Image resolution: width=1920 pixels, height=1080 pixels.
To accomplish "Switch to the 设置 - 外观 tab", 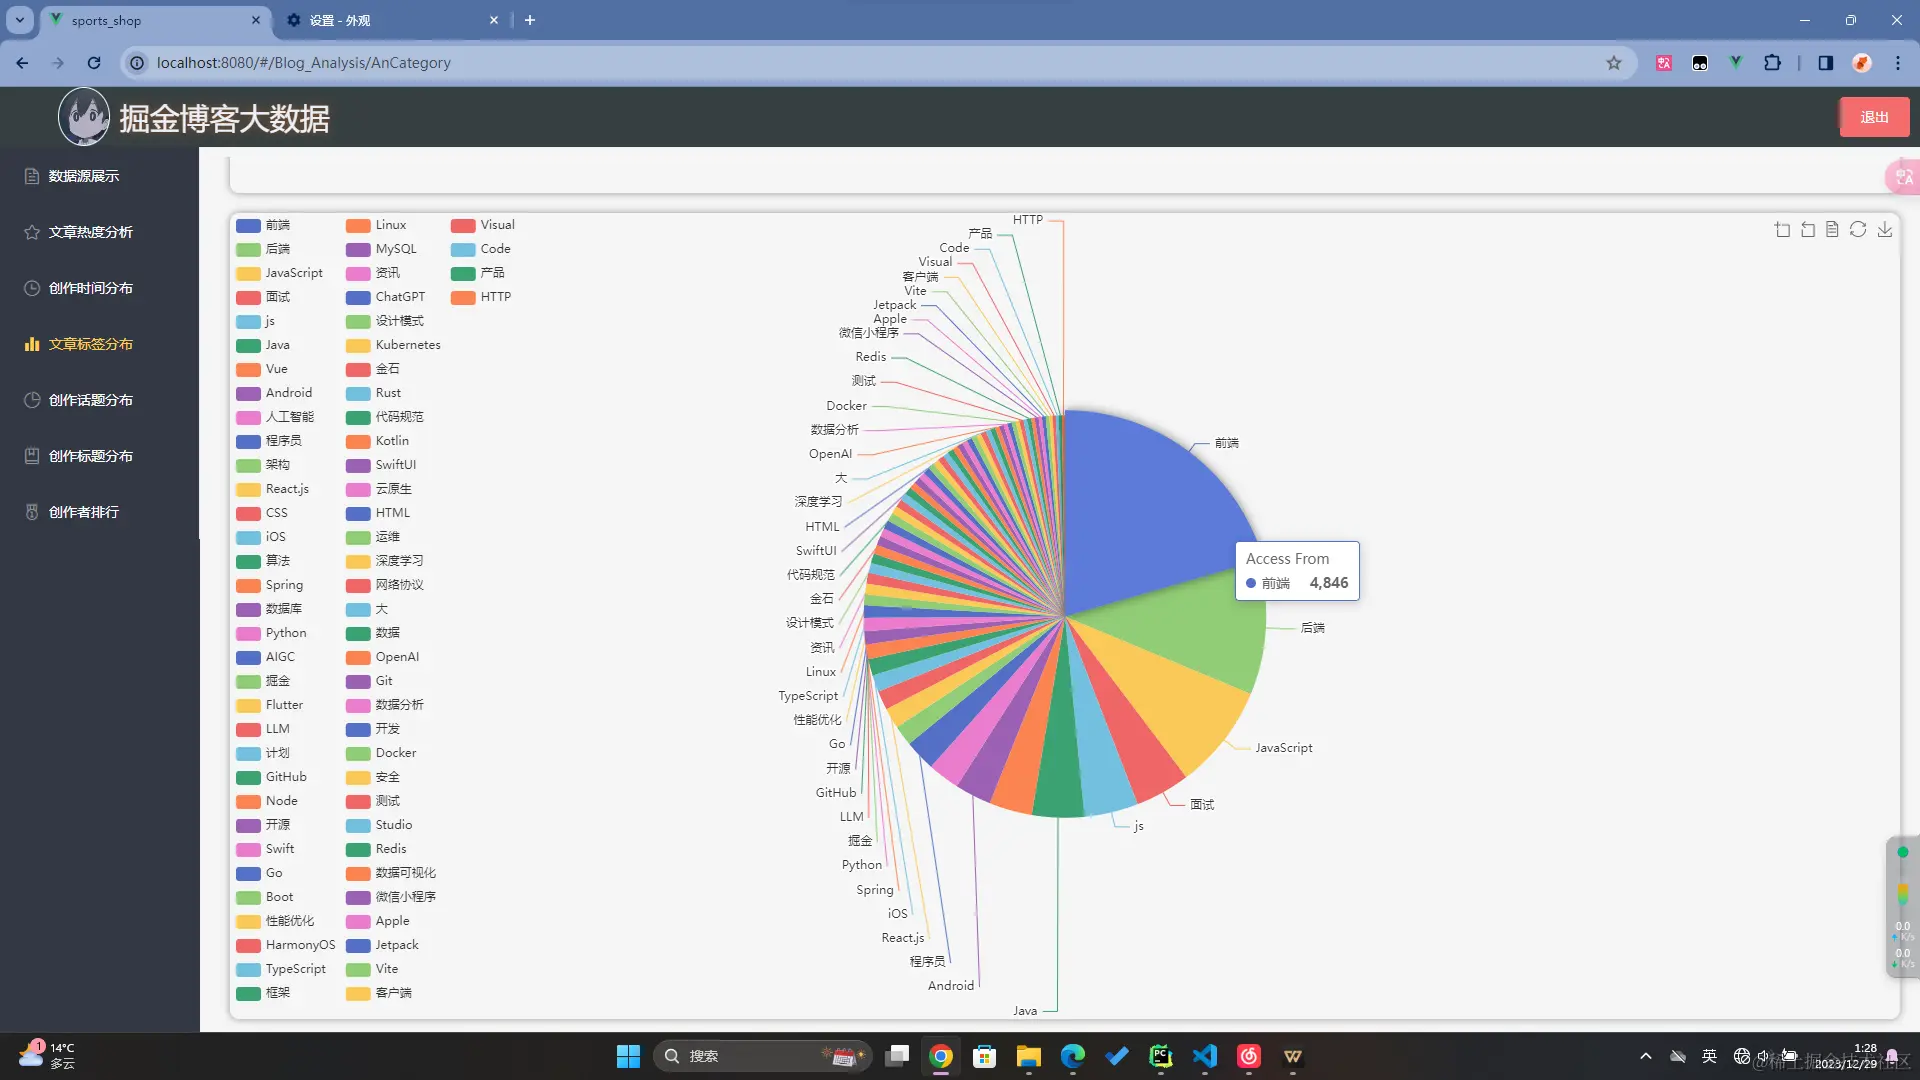I will click(340, 20).
